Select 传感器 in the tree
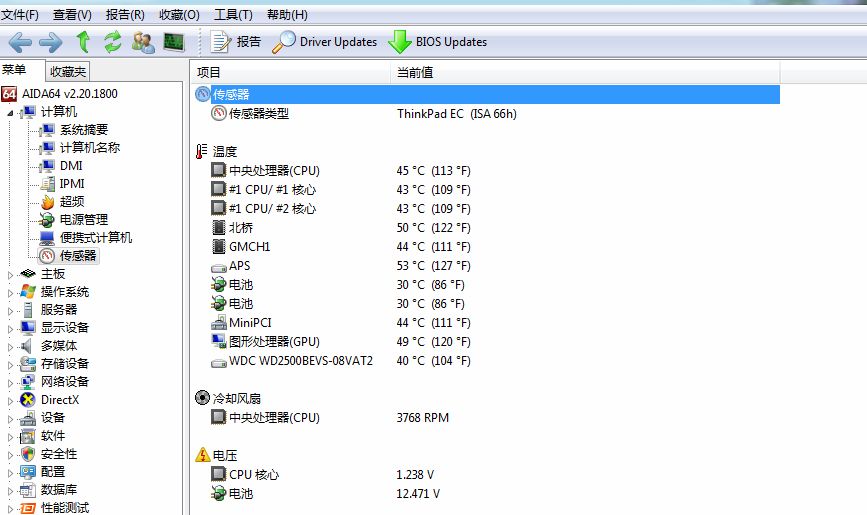This screenshot has height=515, width=867. 78,256
